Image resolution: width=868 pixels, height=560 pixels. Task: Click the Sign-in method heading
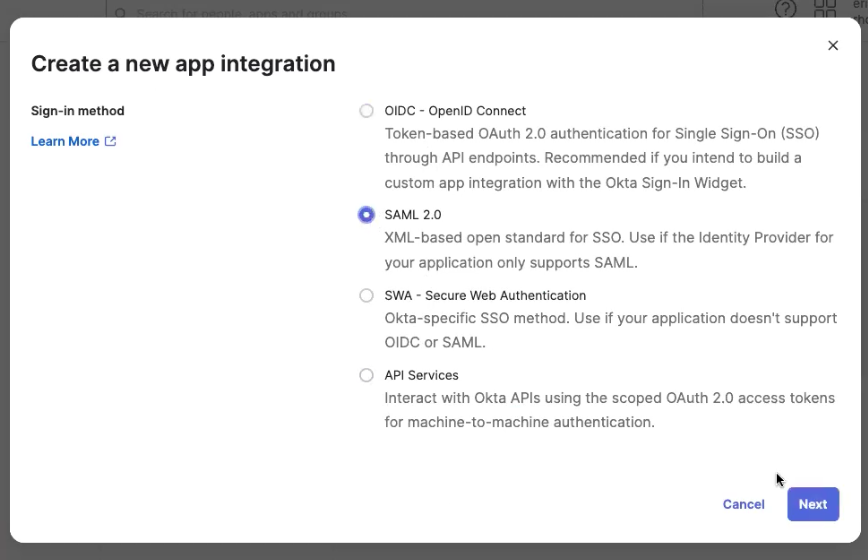point(78,111)
